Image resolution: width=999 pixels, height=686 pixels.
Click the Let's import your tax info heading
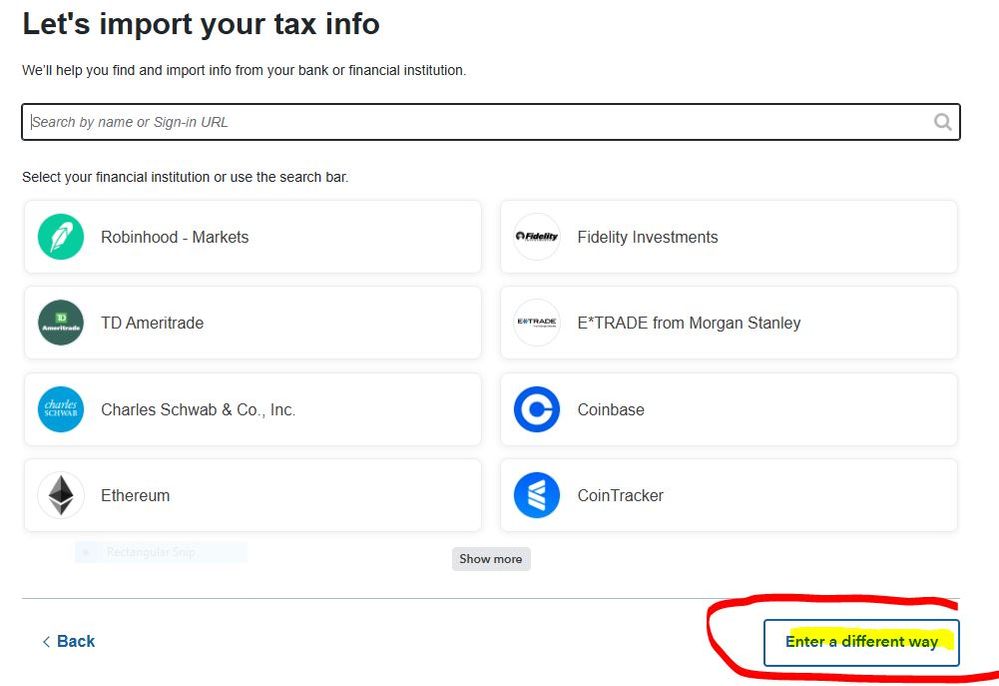click(x=201, y=25)
